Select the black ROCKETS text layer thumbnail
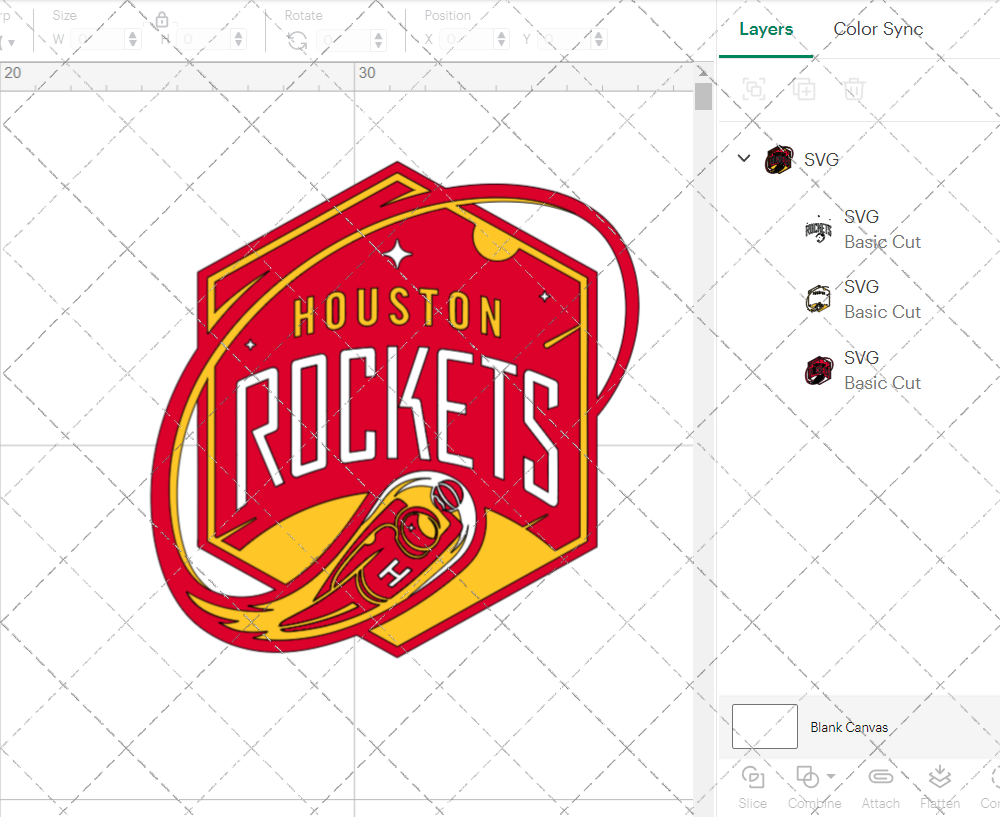This screenshot has width=1000, height=817. click(x=818, y=230)
